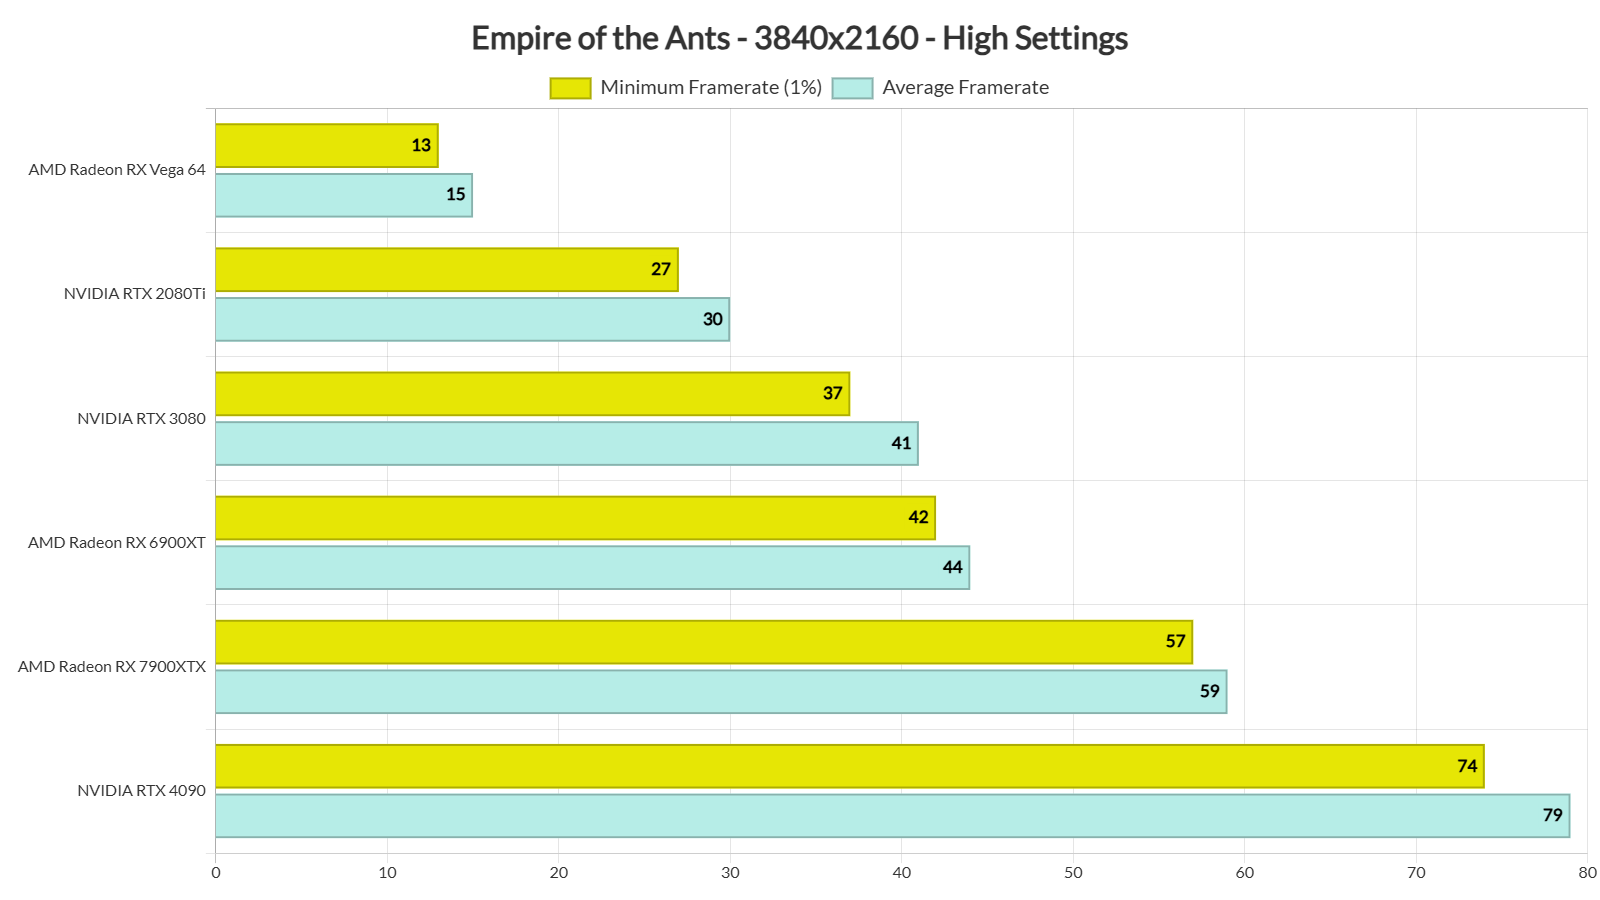Click the RTX 4090 yellow bar showing 74

[849, 766]
